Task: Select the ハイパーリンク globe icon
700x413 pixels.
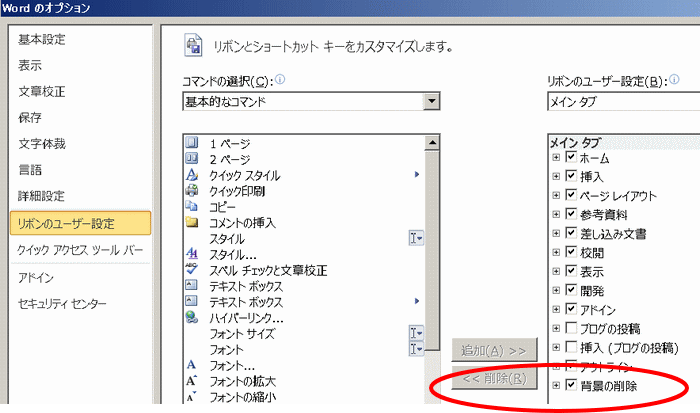Action: (193, 318)
